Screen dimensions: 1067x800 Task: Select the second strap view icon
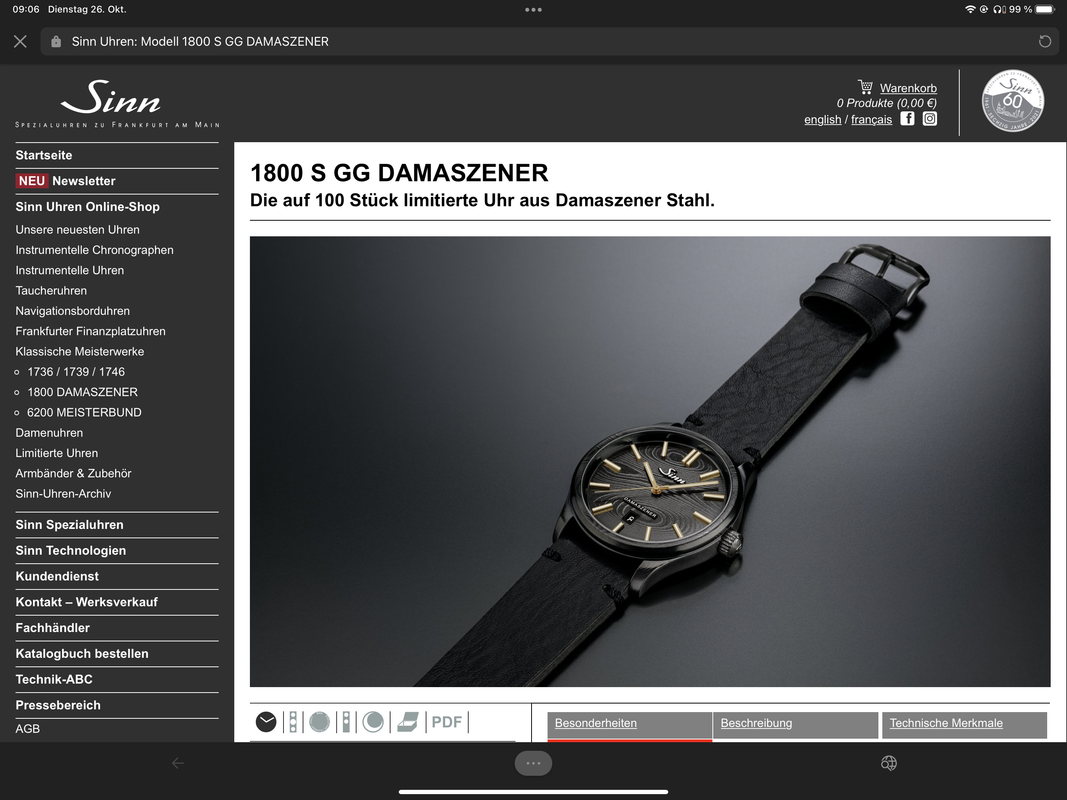(346, 722)
